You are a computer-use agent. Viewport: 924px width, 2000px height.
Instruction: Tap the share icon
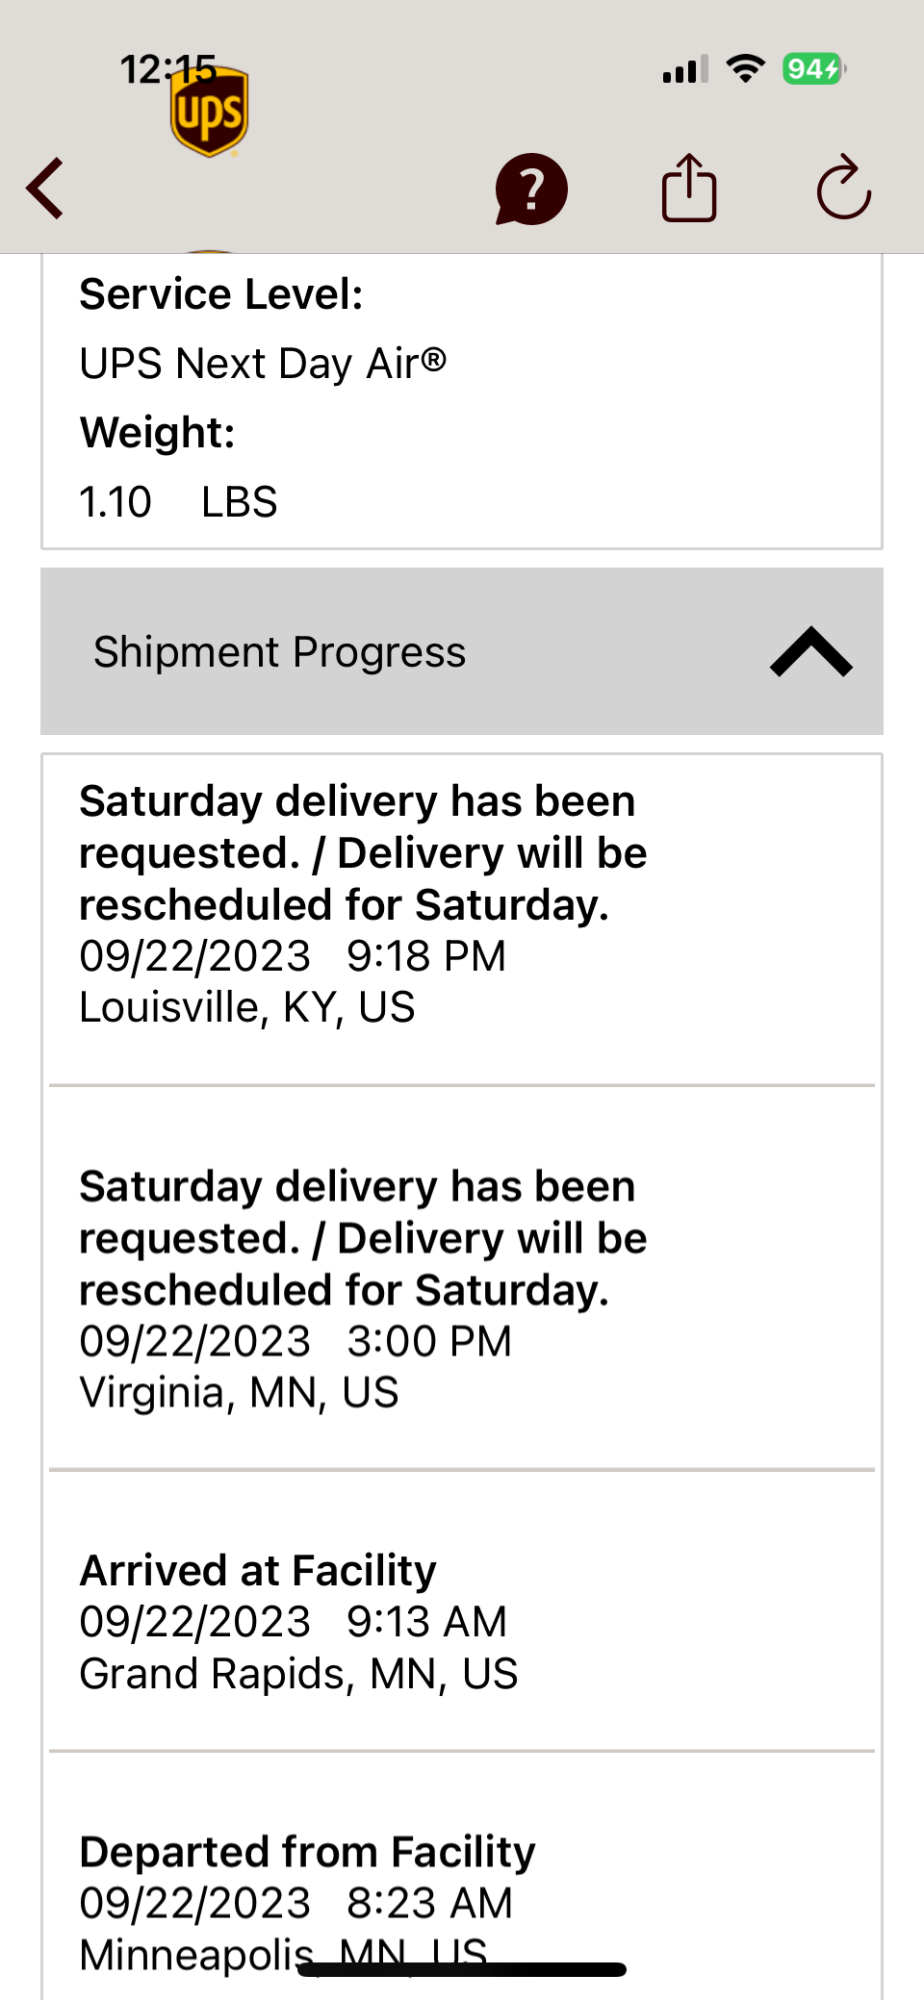(x=689, y=187)
